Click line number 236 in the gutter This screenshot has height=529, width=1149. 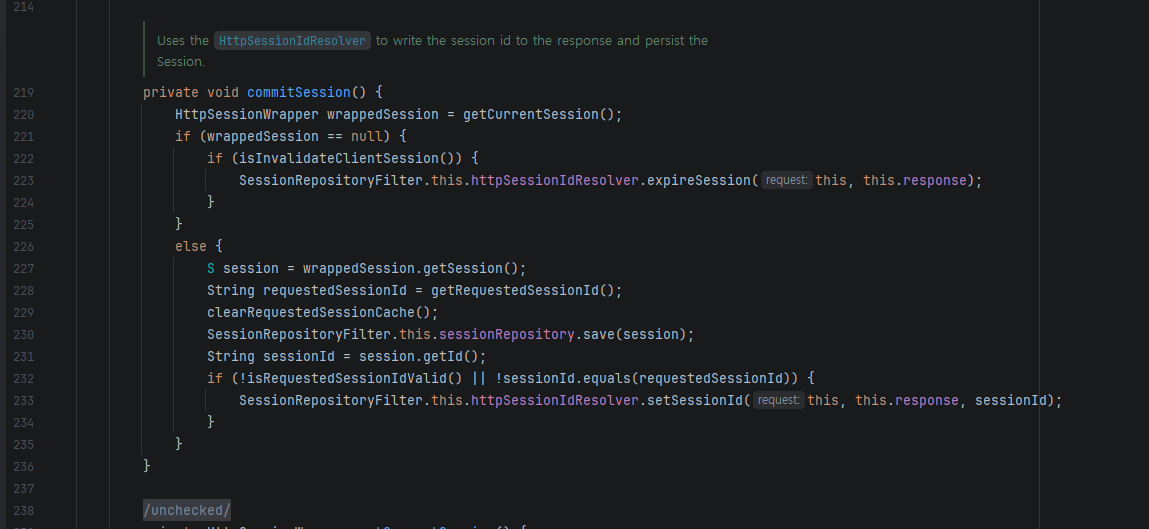pos(23,466)
